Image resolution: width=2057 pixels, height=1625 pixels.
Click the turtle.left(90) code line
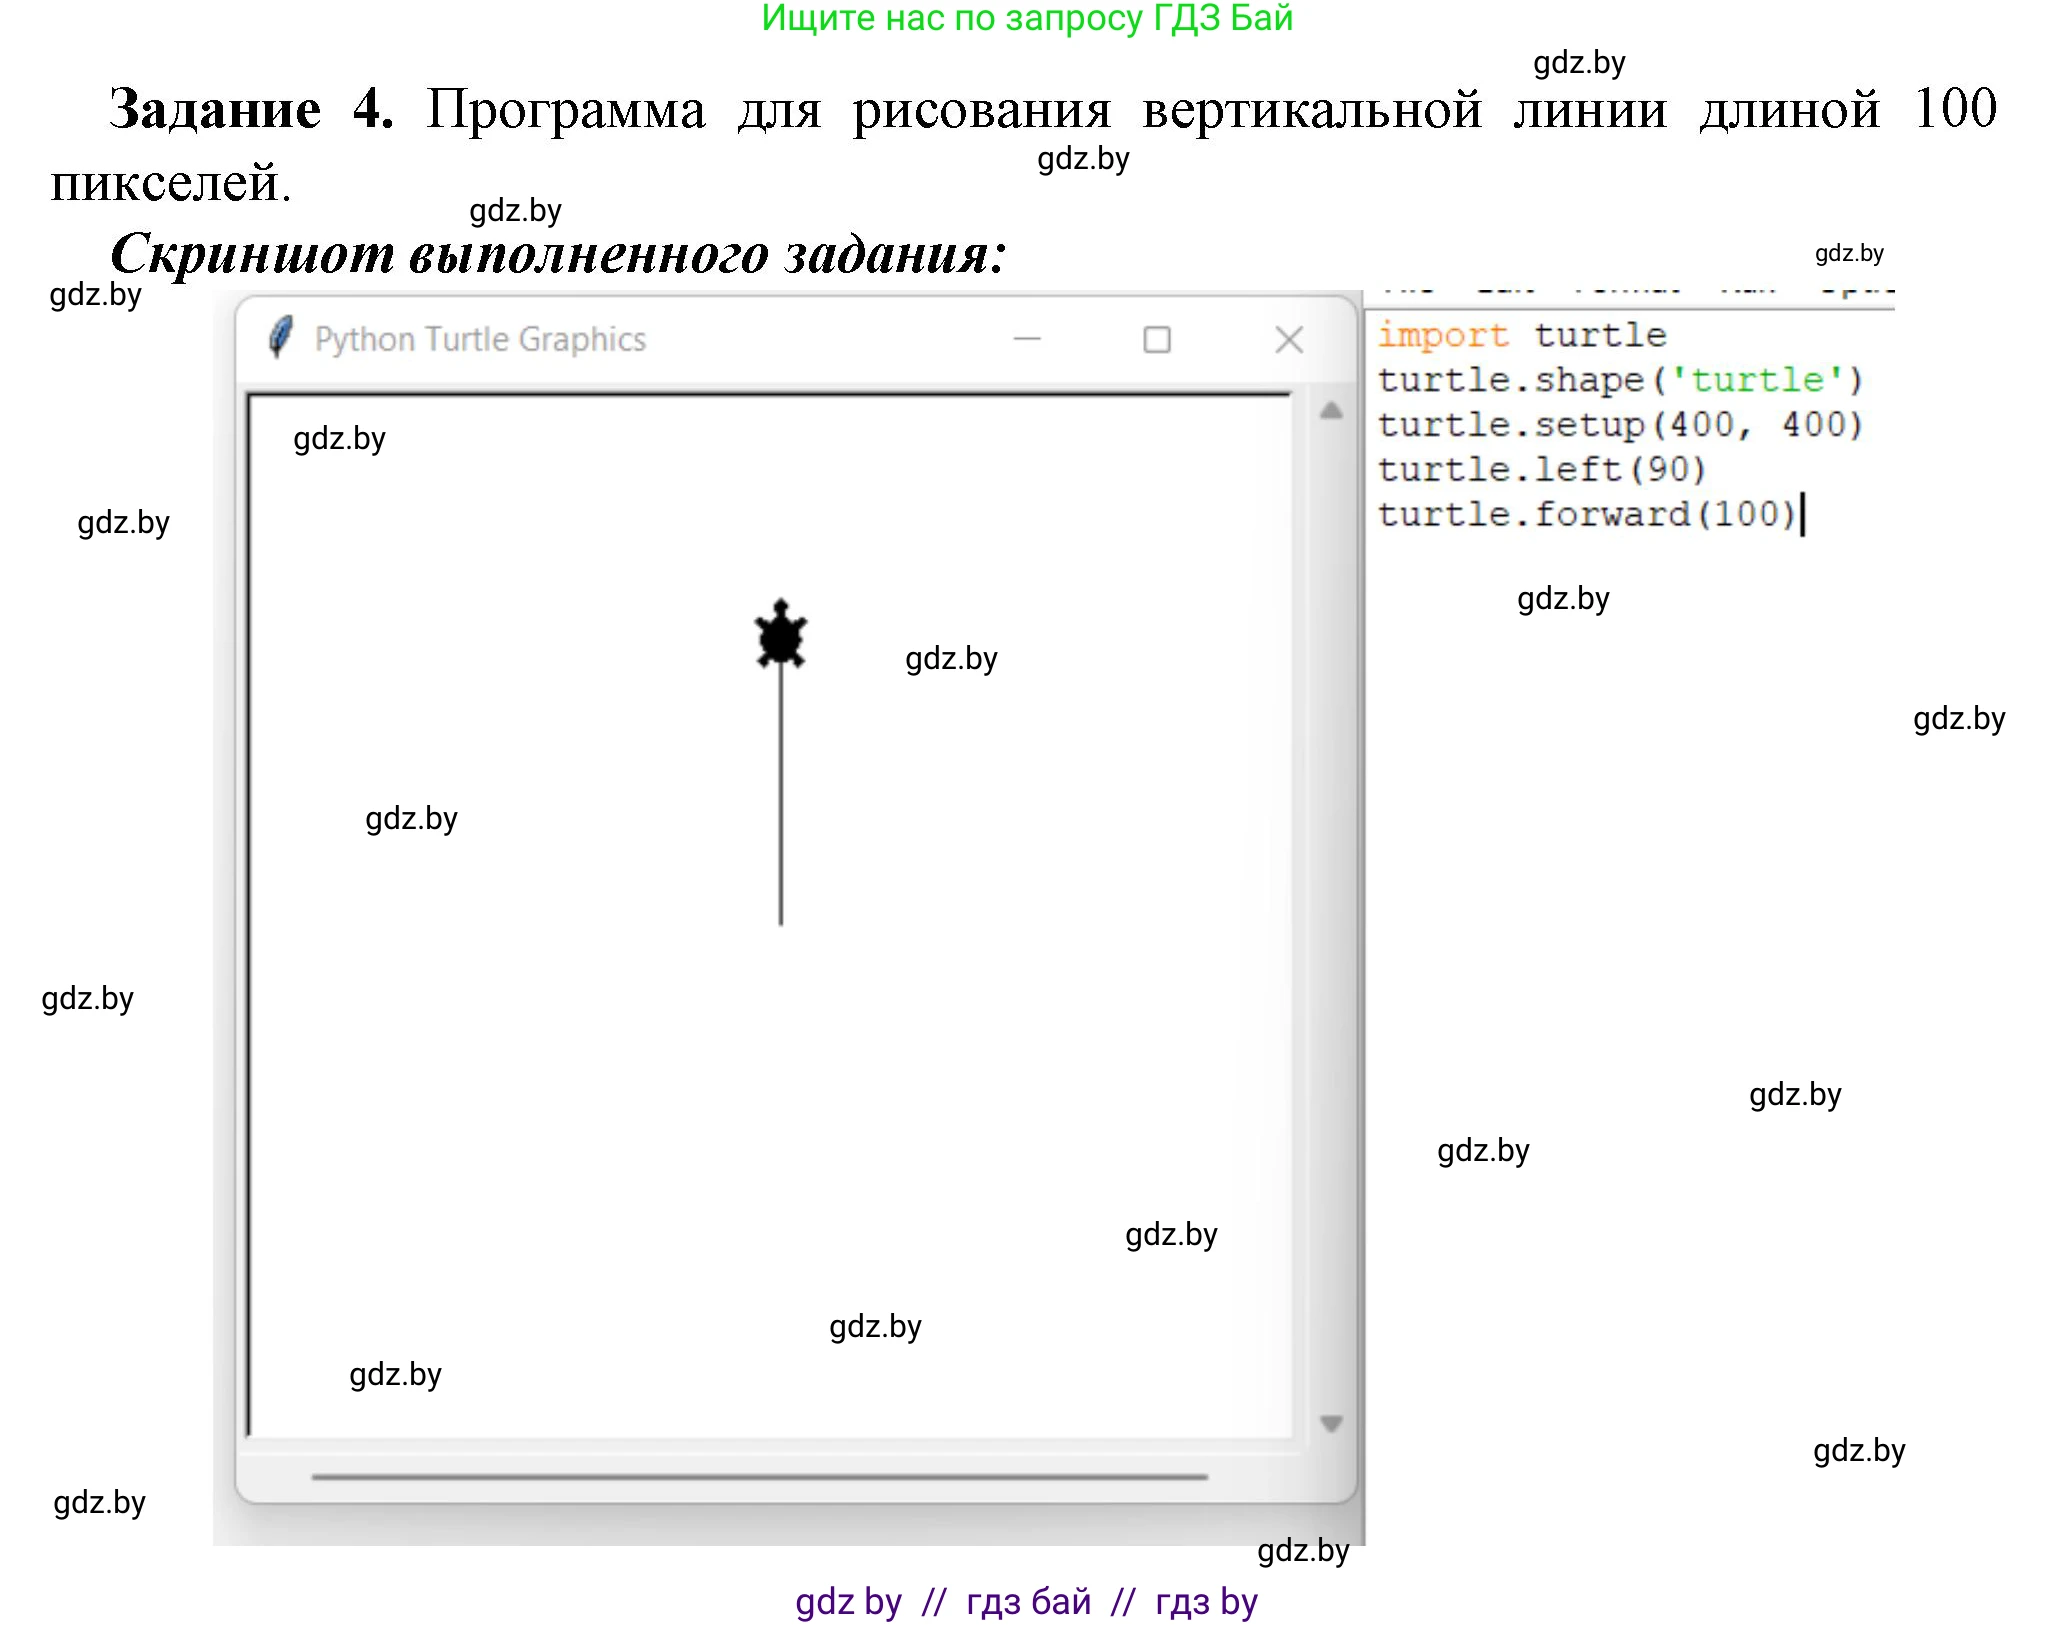pos(1540,469)
